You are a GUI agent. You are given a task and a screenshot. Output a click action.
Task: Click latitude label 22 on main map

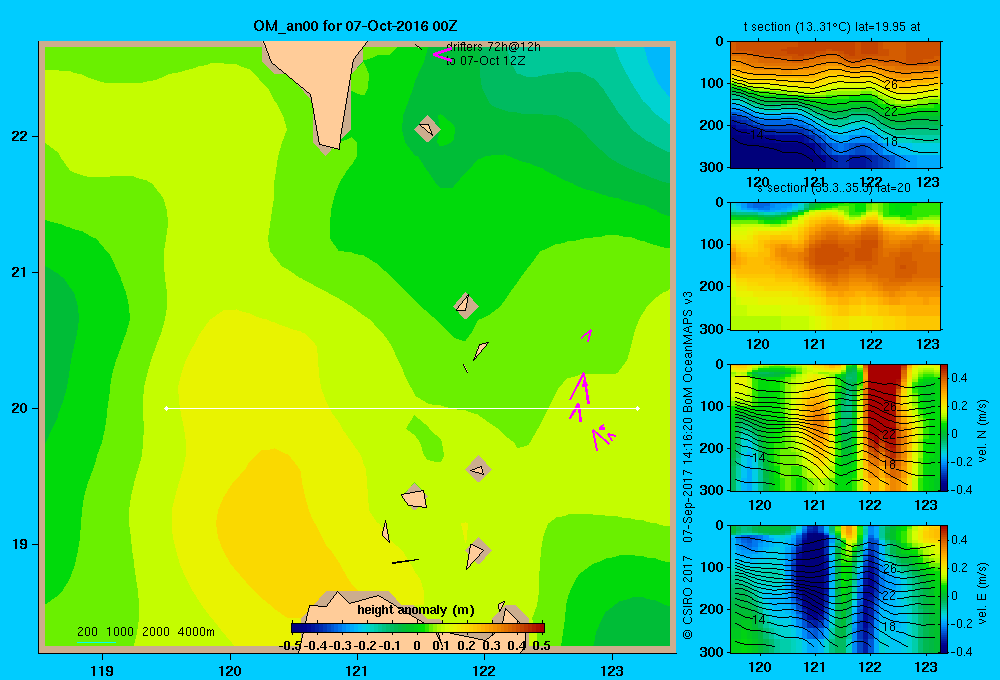tap(20, 137)
